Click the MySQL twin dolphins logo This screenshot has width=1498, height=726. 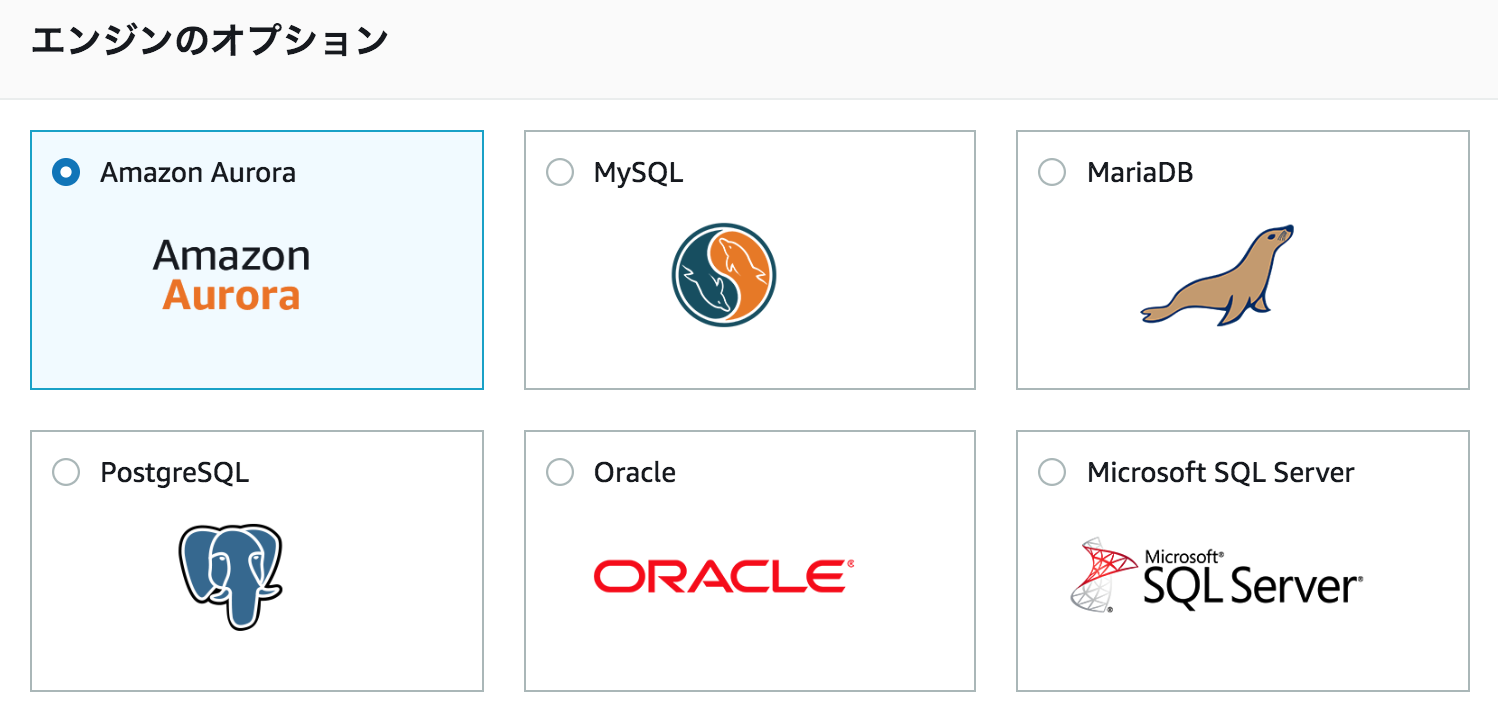point(724,274)
